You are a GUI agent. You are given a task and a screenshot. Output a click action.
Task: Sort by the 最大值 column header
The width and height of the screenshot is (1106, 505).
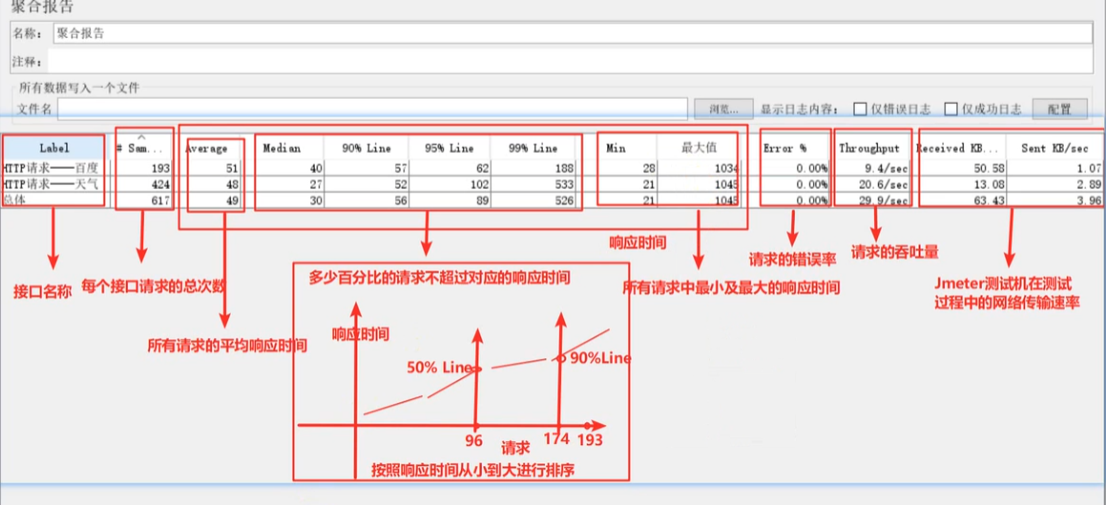(x=698, y=149)
